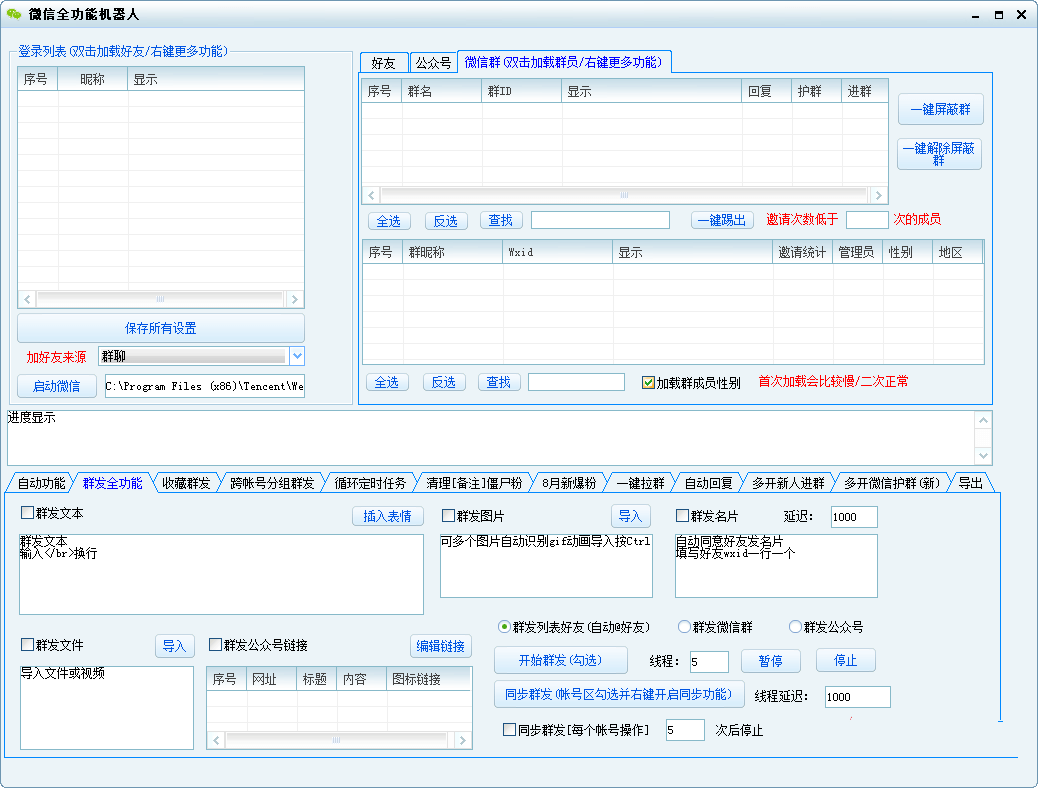The height and width of the screenshot is (788, 1038).
Task: Click the 次后停止 count field
Action: pyautogui.click(x=685, y=730)
